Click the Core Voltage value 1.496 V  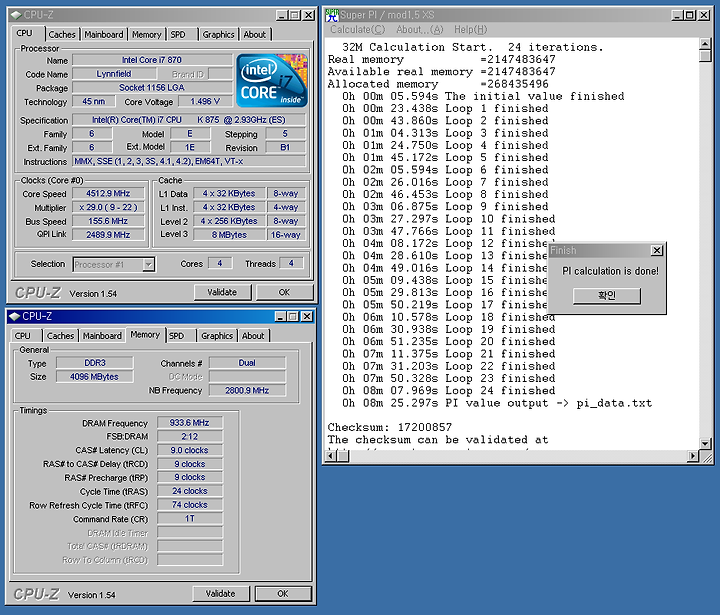(x=205, y=102)
